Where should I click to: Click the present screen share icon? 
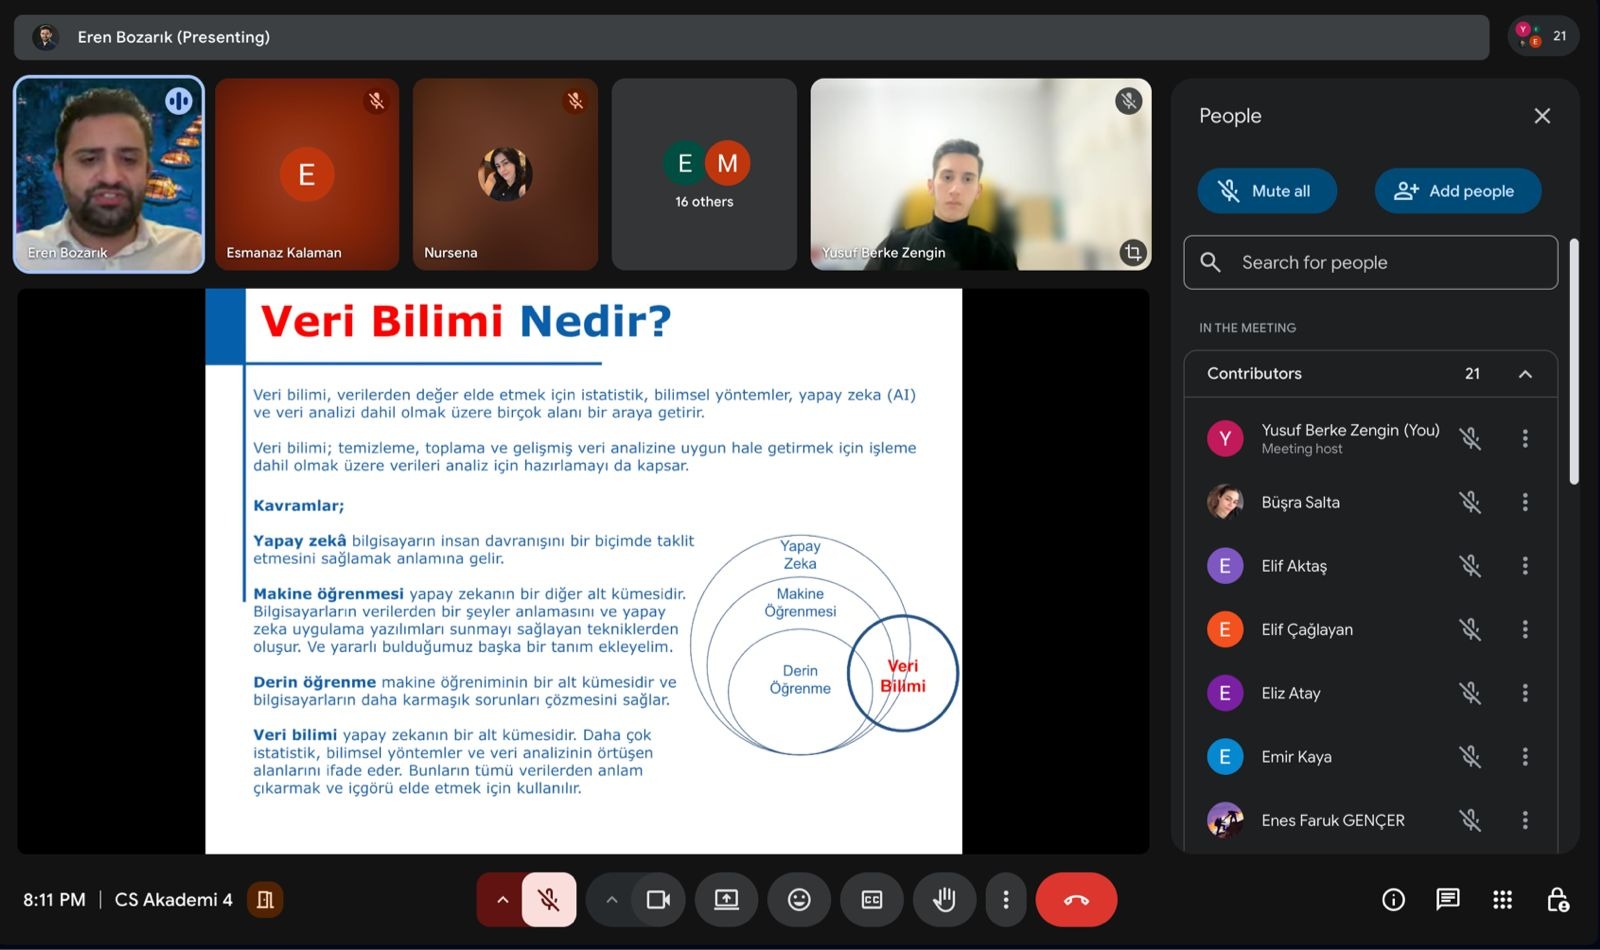(726, 900)
